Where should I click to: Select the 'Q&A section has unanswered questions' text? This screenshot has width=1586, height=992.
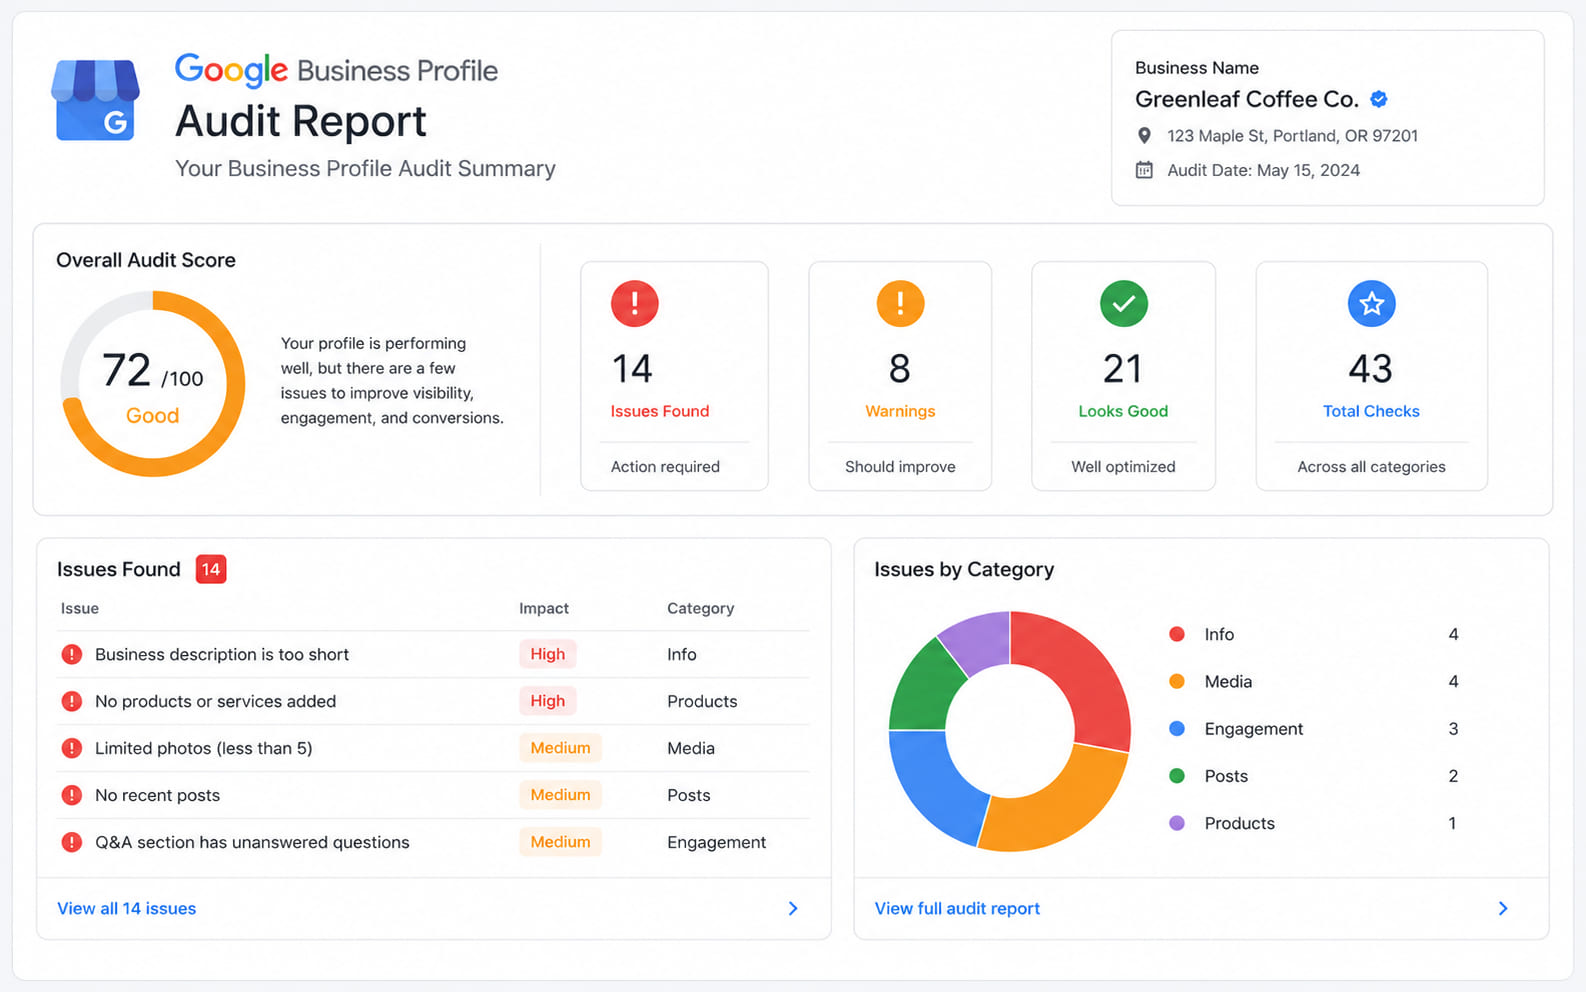[x=252, y=842]
